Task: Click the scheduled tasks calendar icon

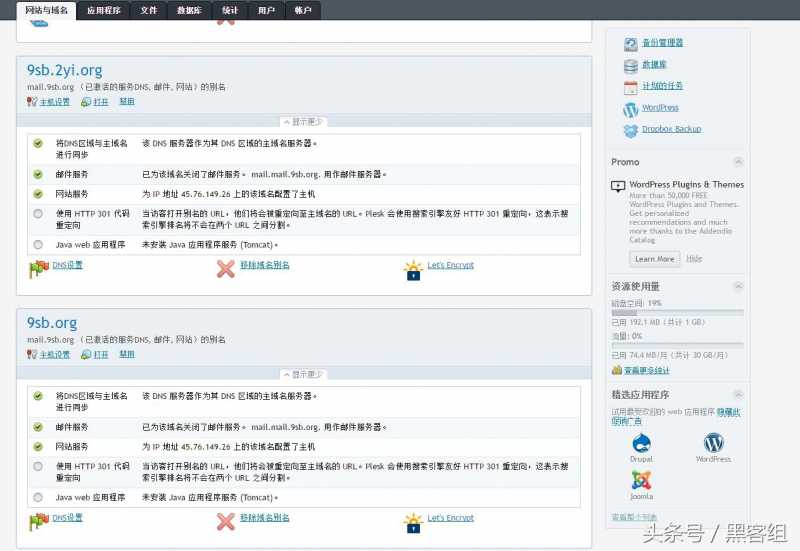Action: click(631, 88)
